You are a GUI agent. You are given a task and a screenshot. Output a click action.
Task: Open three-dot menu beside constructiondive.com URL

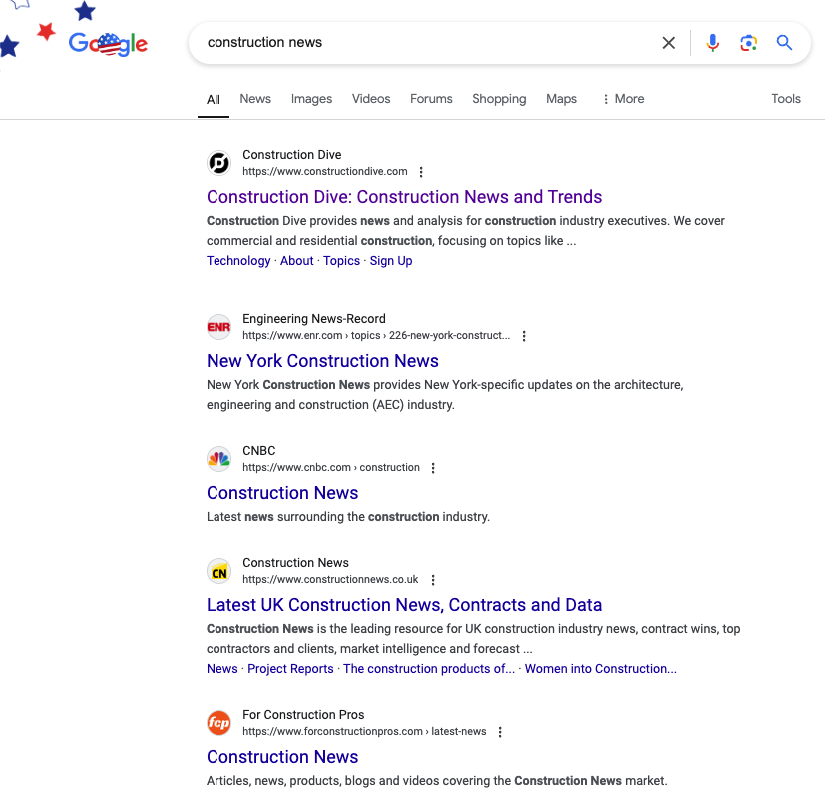pos(421,172)
